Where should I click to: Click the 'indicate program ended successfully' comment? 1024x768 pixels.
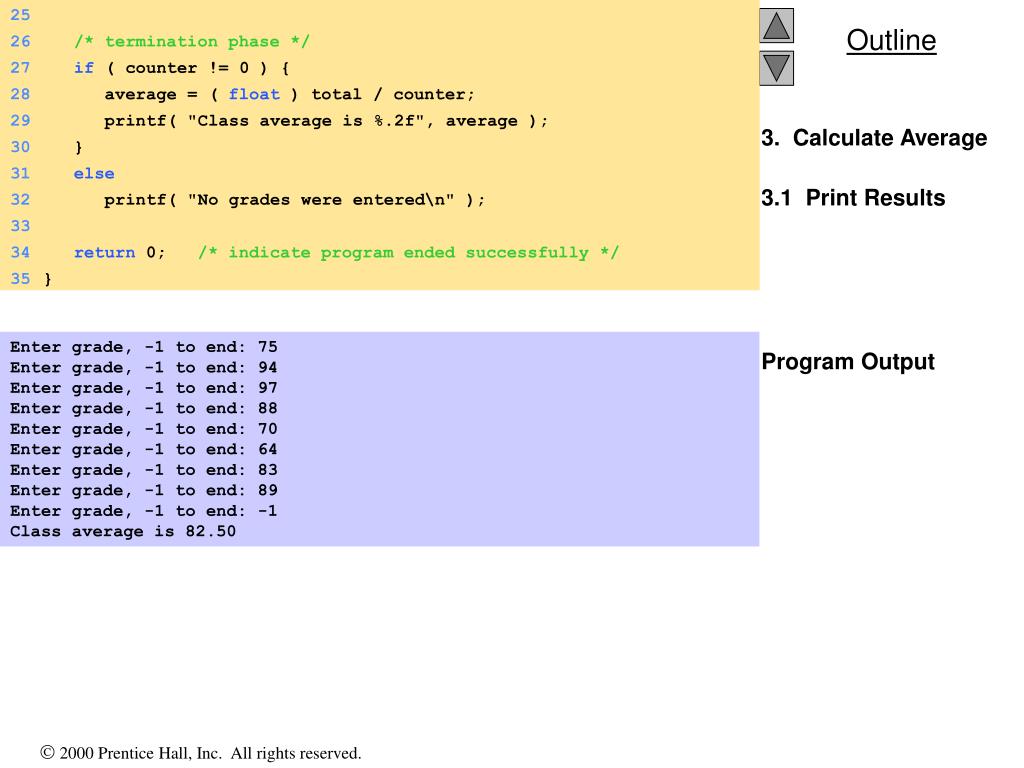click(408, 253)
